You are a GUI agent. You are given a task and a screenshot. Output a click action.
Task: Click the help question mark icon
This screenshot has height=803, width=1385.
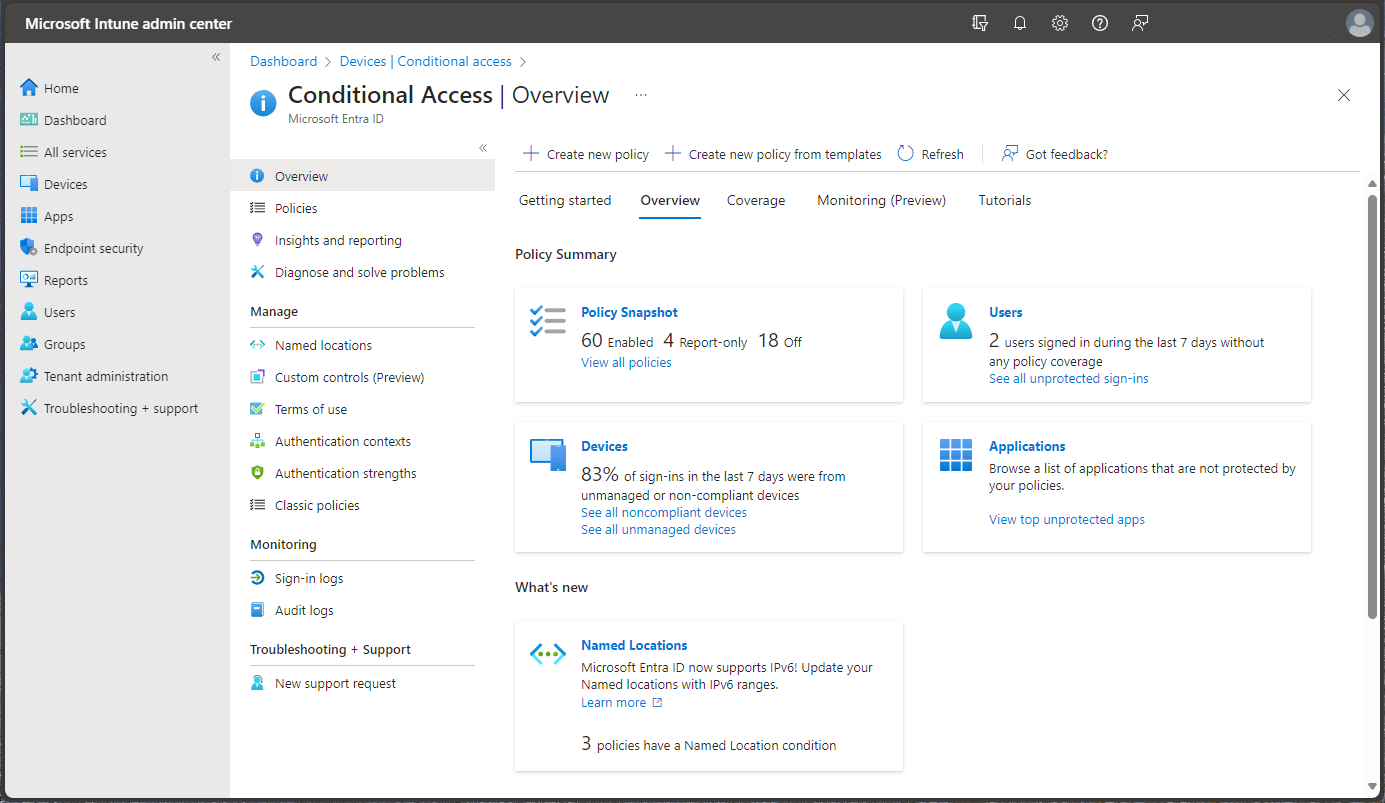point(1100,22)
